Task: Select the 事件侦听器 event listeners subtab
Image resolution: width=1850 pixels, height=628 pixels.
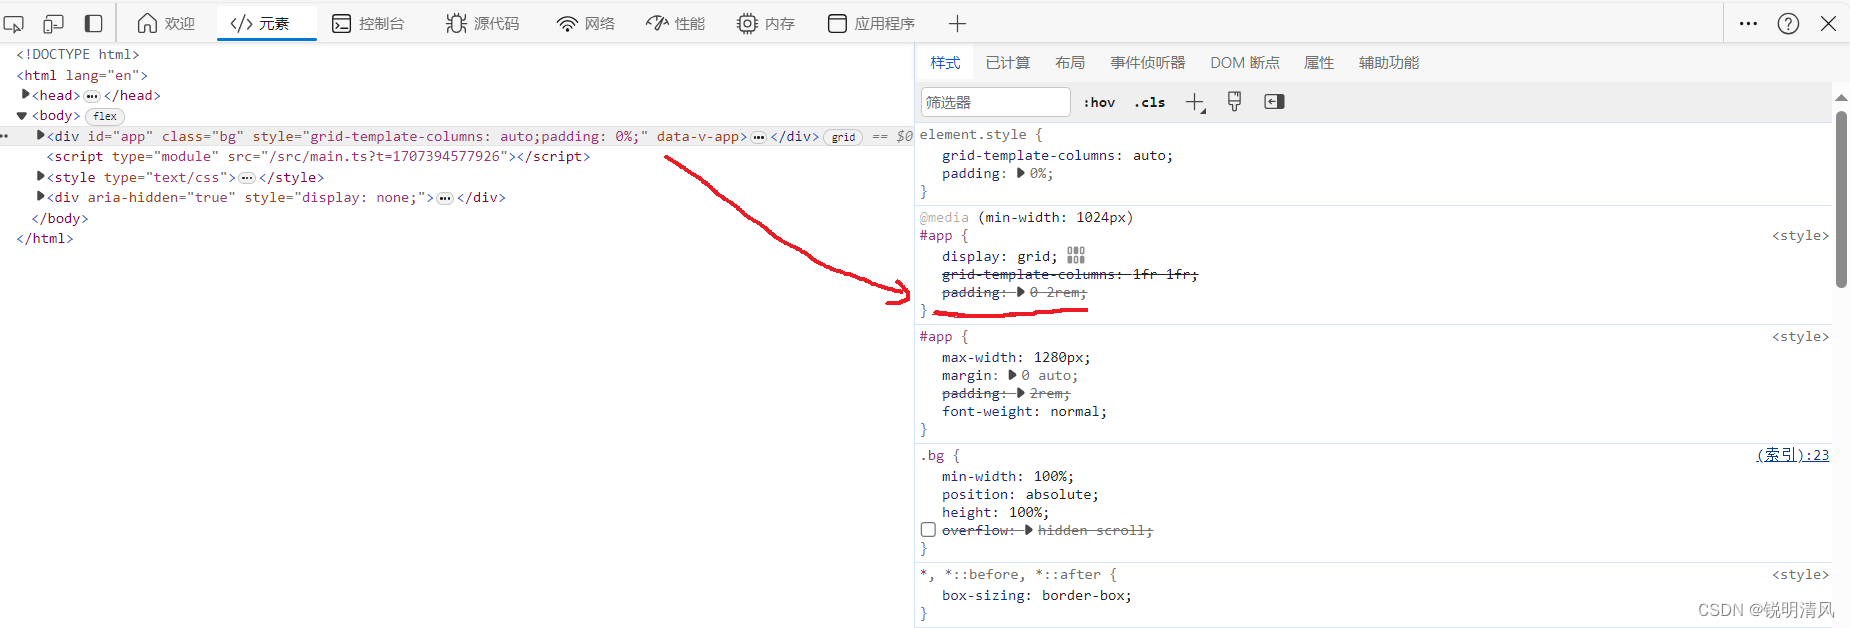Action: (1147, 62)
